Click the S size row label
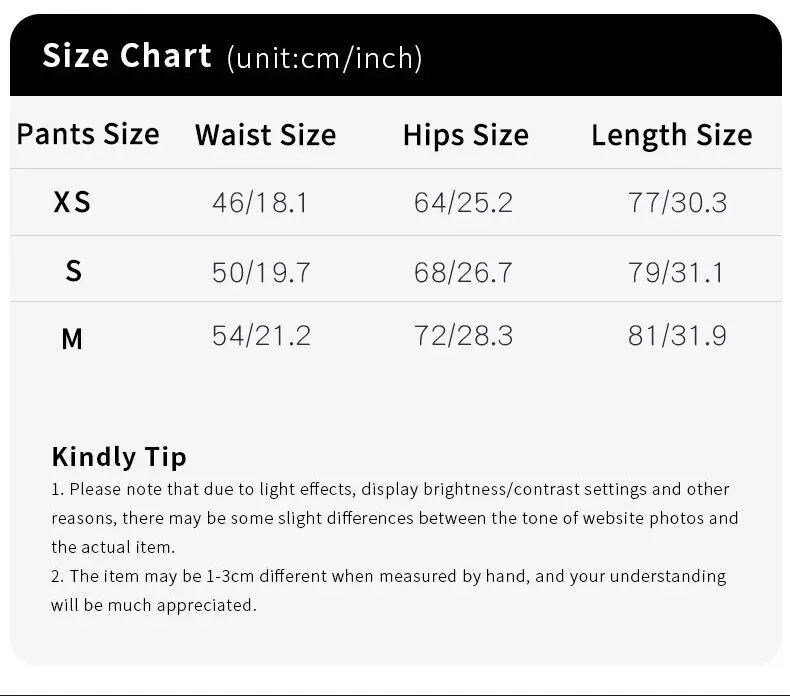This screenshot has height=696, width=790. [x=73, y=271]
